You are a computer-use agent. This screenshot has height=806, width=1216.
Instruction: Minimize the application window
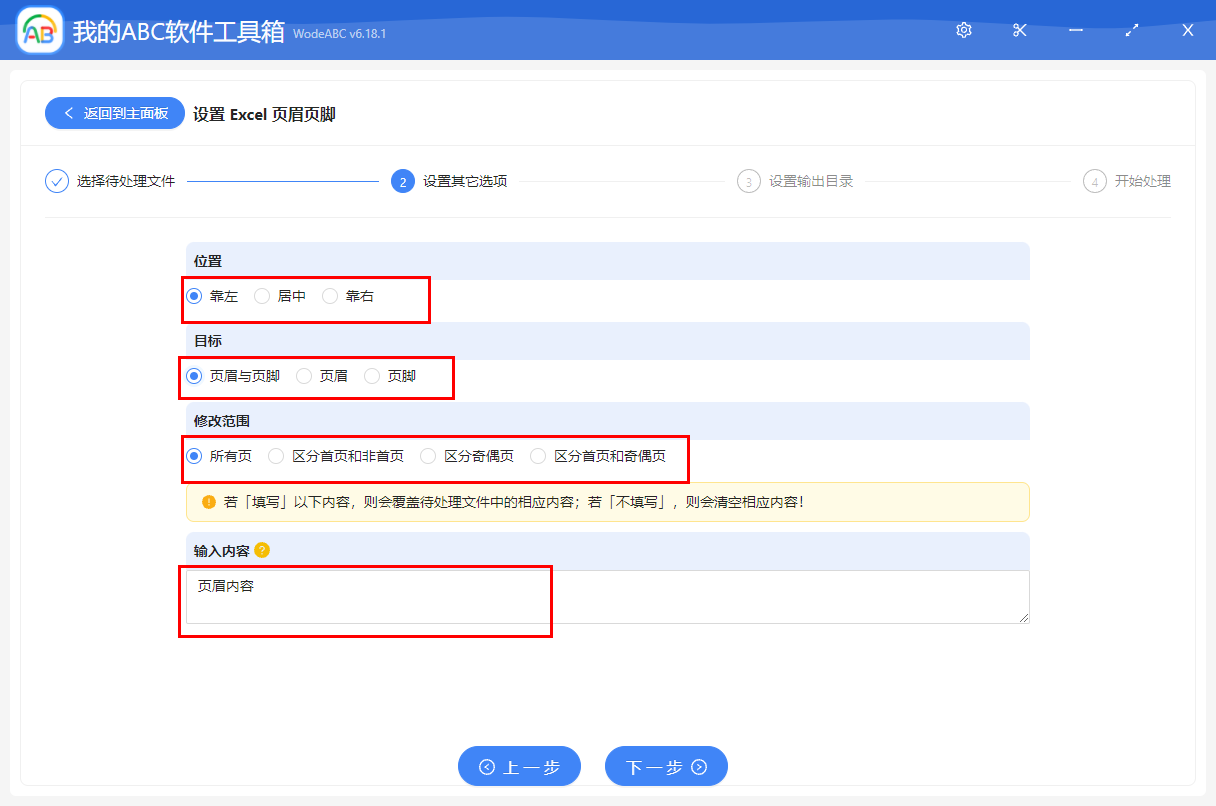1076,30
